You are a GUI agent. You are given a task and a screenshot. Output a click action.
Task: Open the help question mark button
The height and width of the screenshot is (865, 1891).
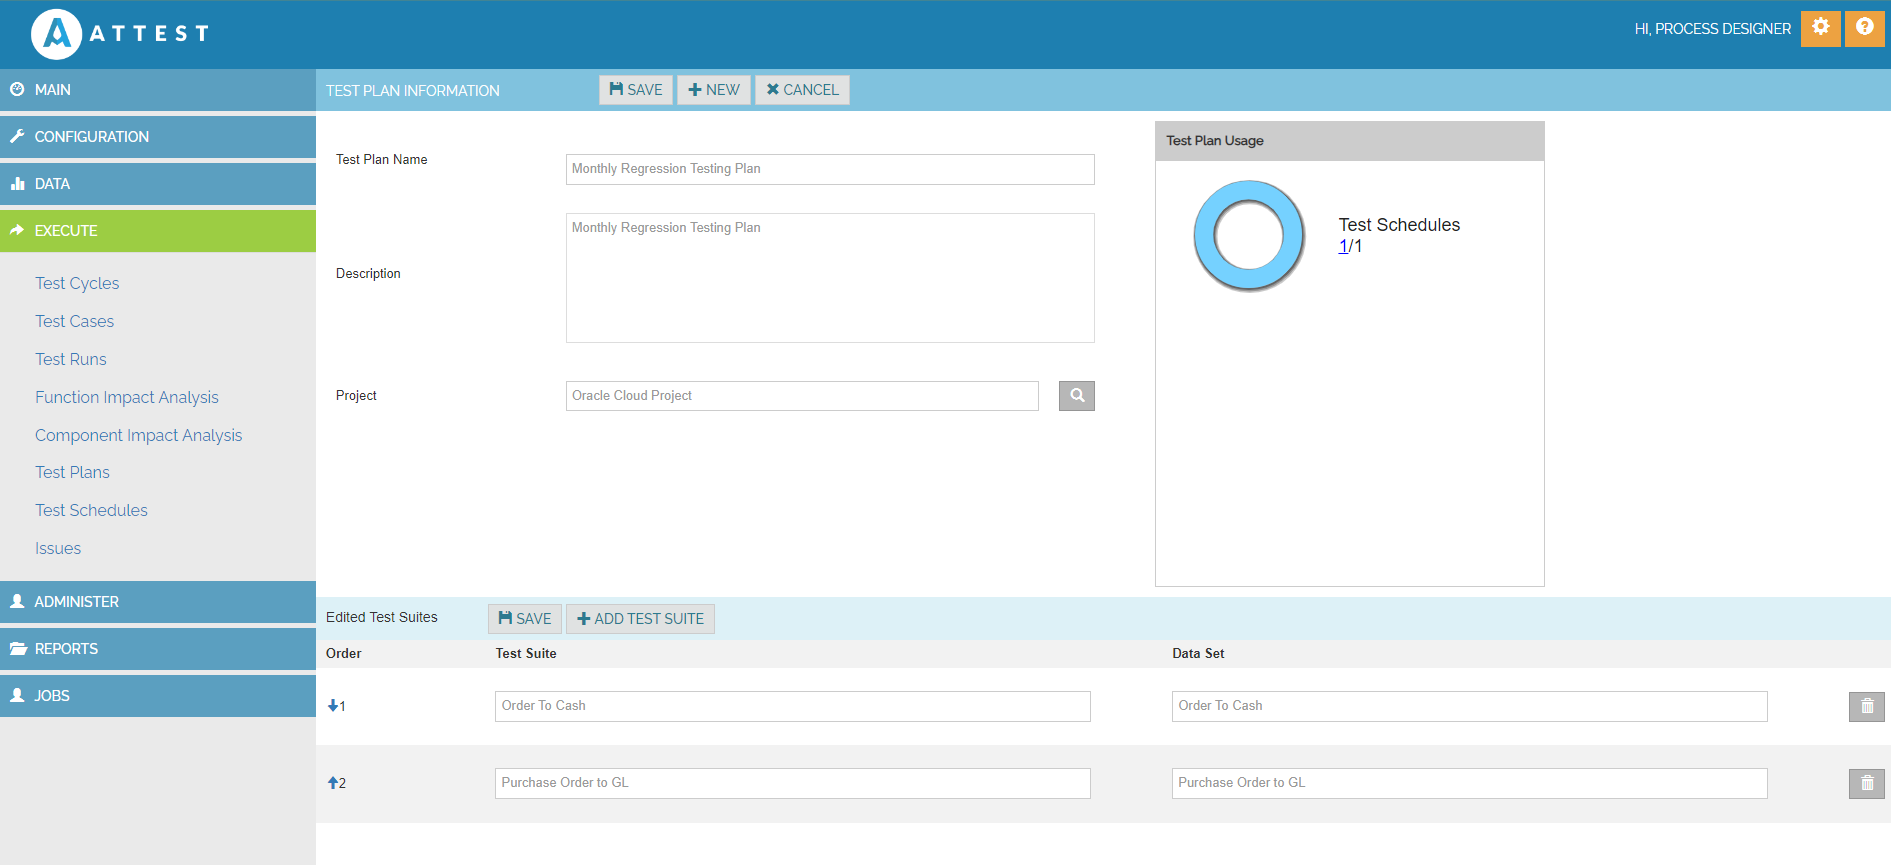pos(1864,28)
